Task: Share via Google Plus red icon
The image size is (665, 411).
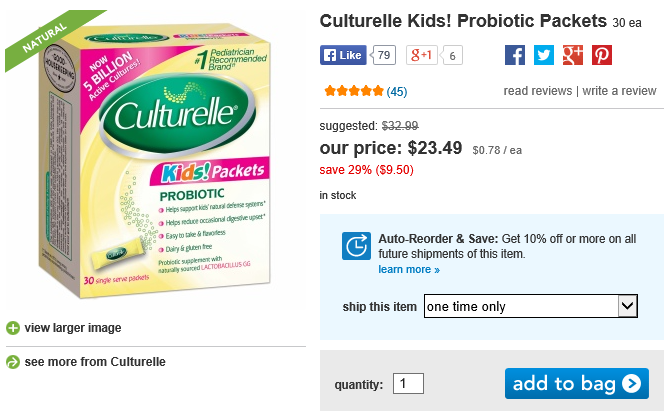Action: [x=572, y=56]
